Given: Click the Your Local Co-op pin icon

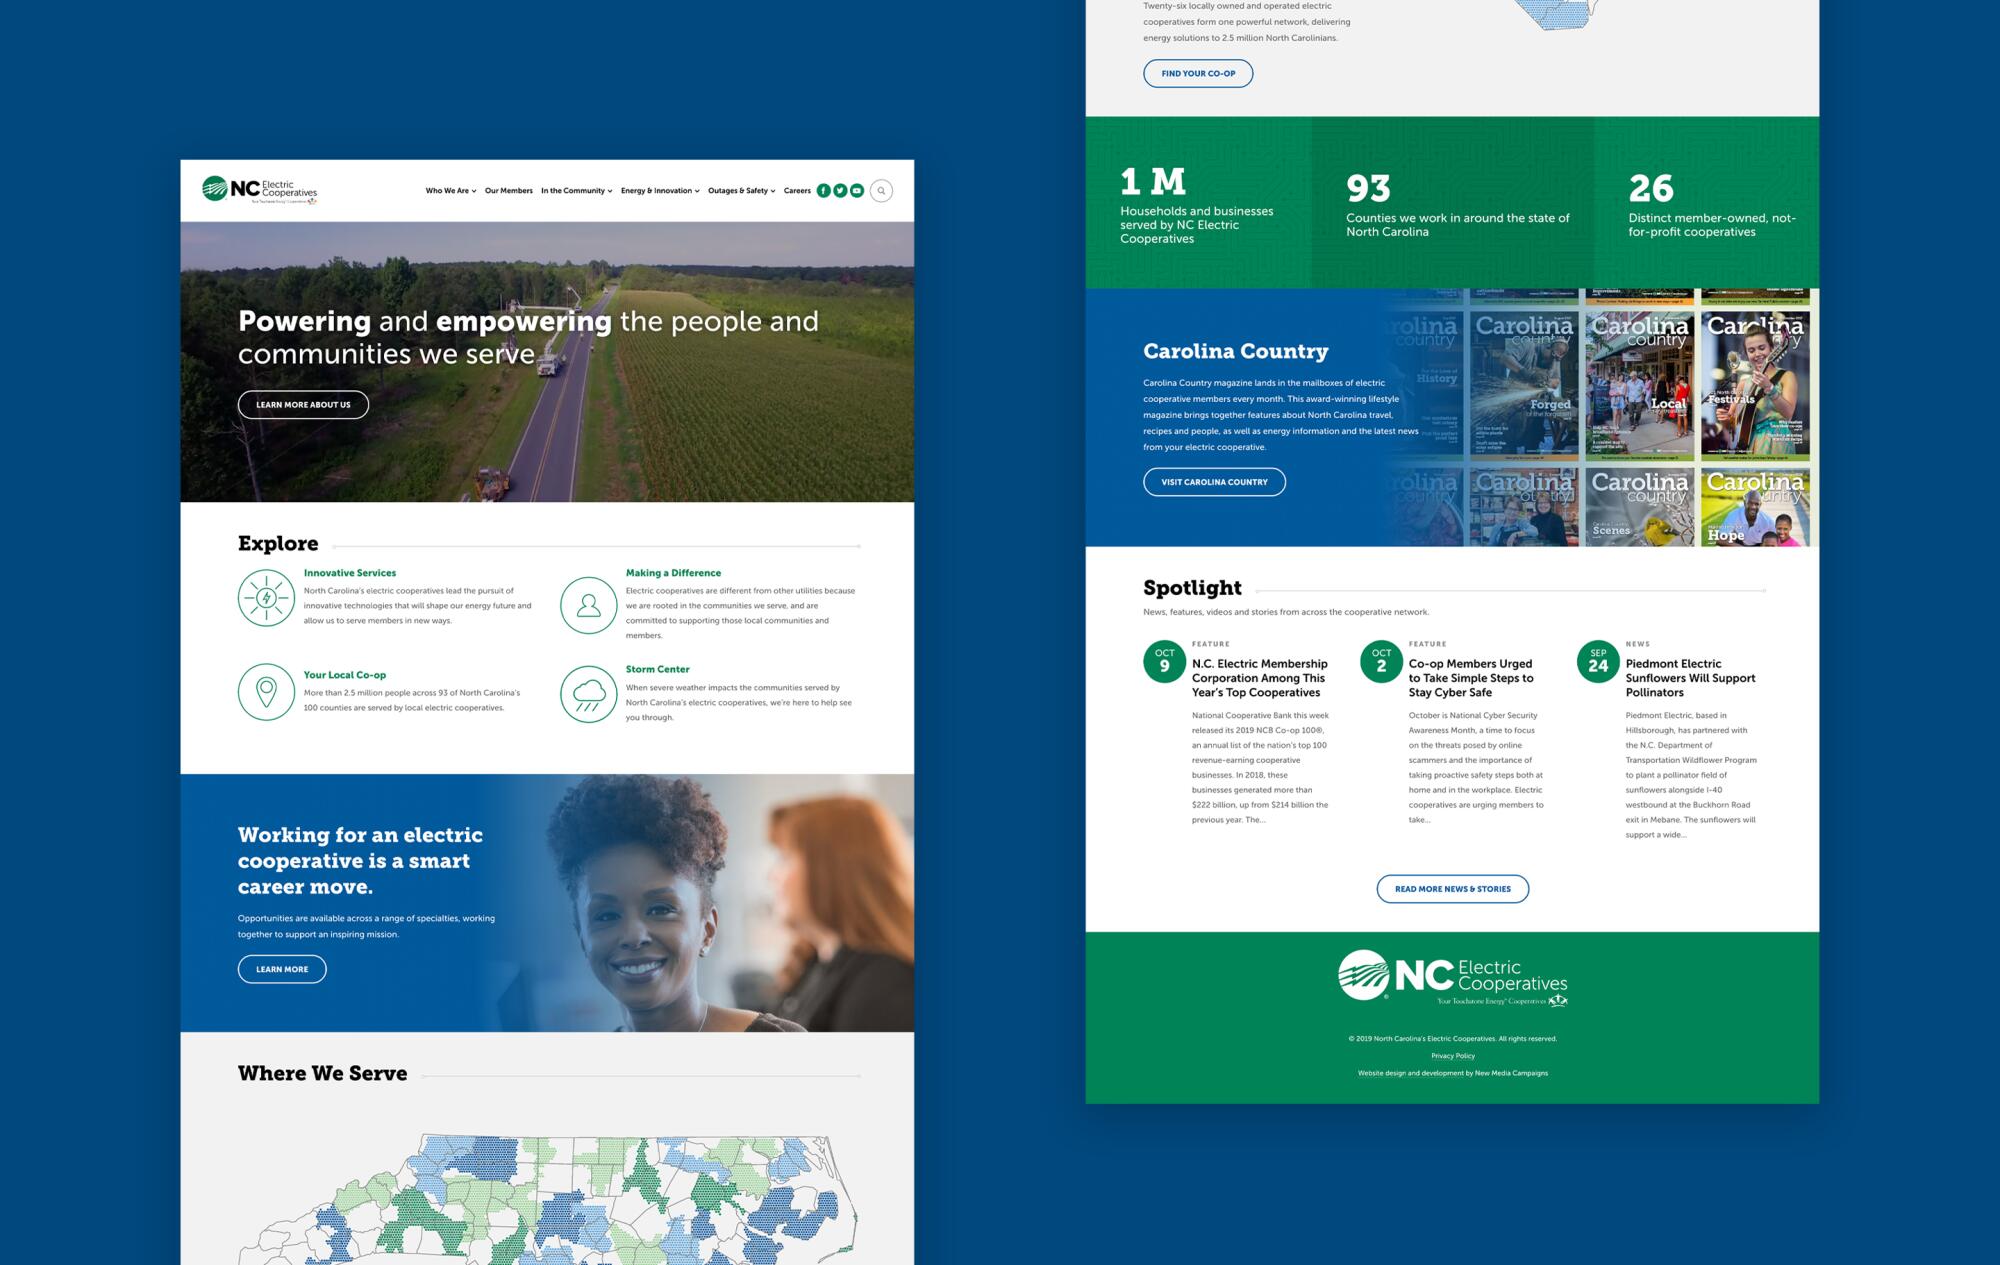Looking at the screenshot, I should [266, 691].
